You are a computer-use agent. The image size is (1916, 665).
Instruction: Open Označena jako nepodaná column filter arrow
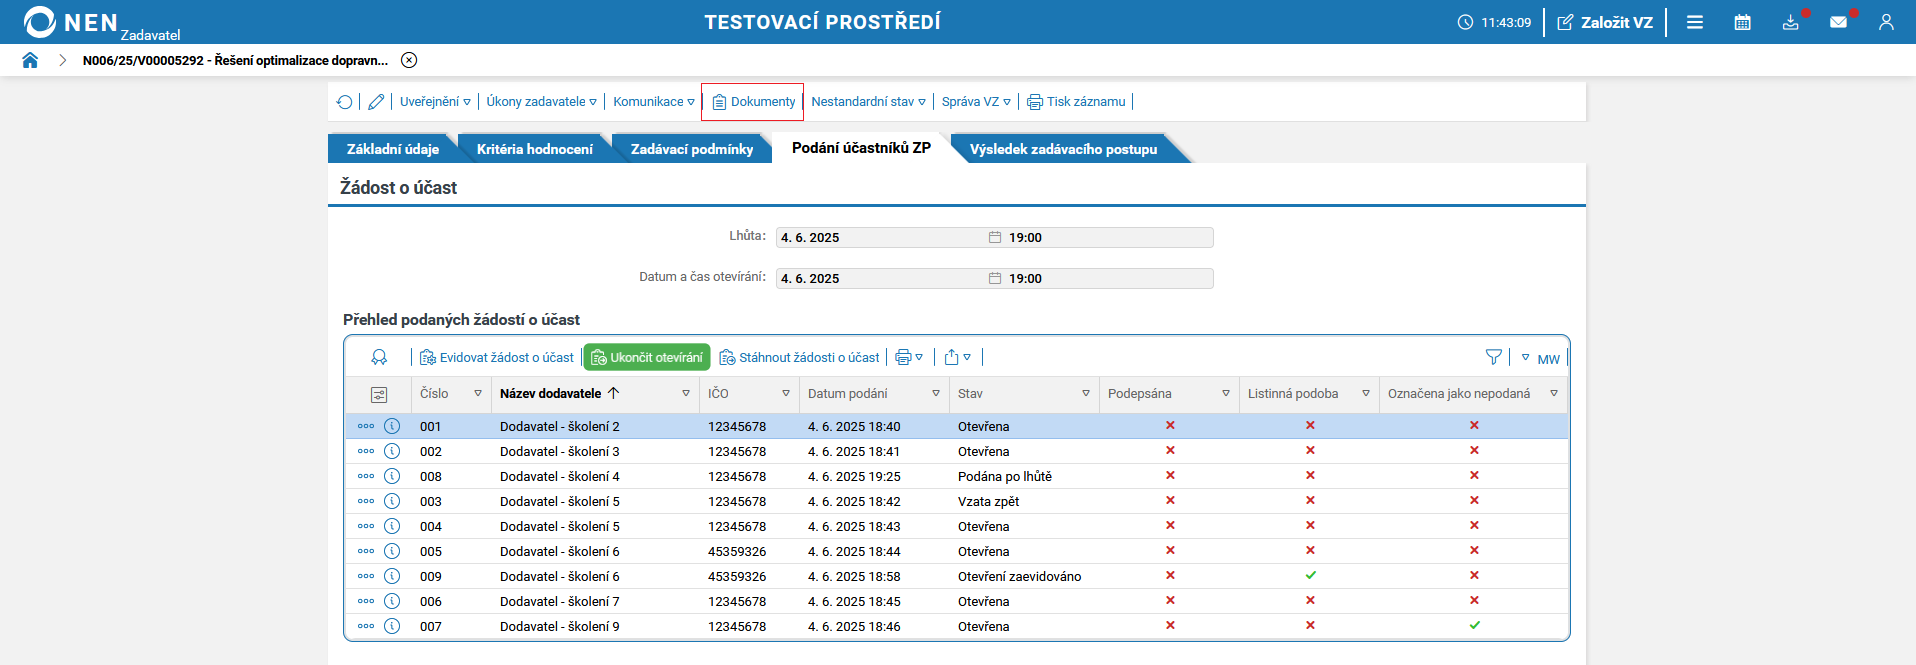1554,394
